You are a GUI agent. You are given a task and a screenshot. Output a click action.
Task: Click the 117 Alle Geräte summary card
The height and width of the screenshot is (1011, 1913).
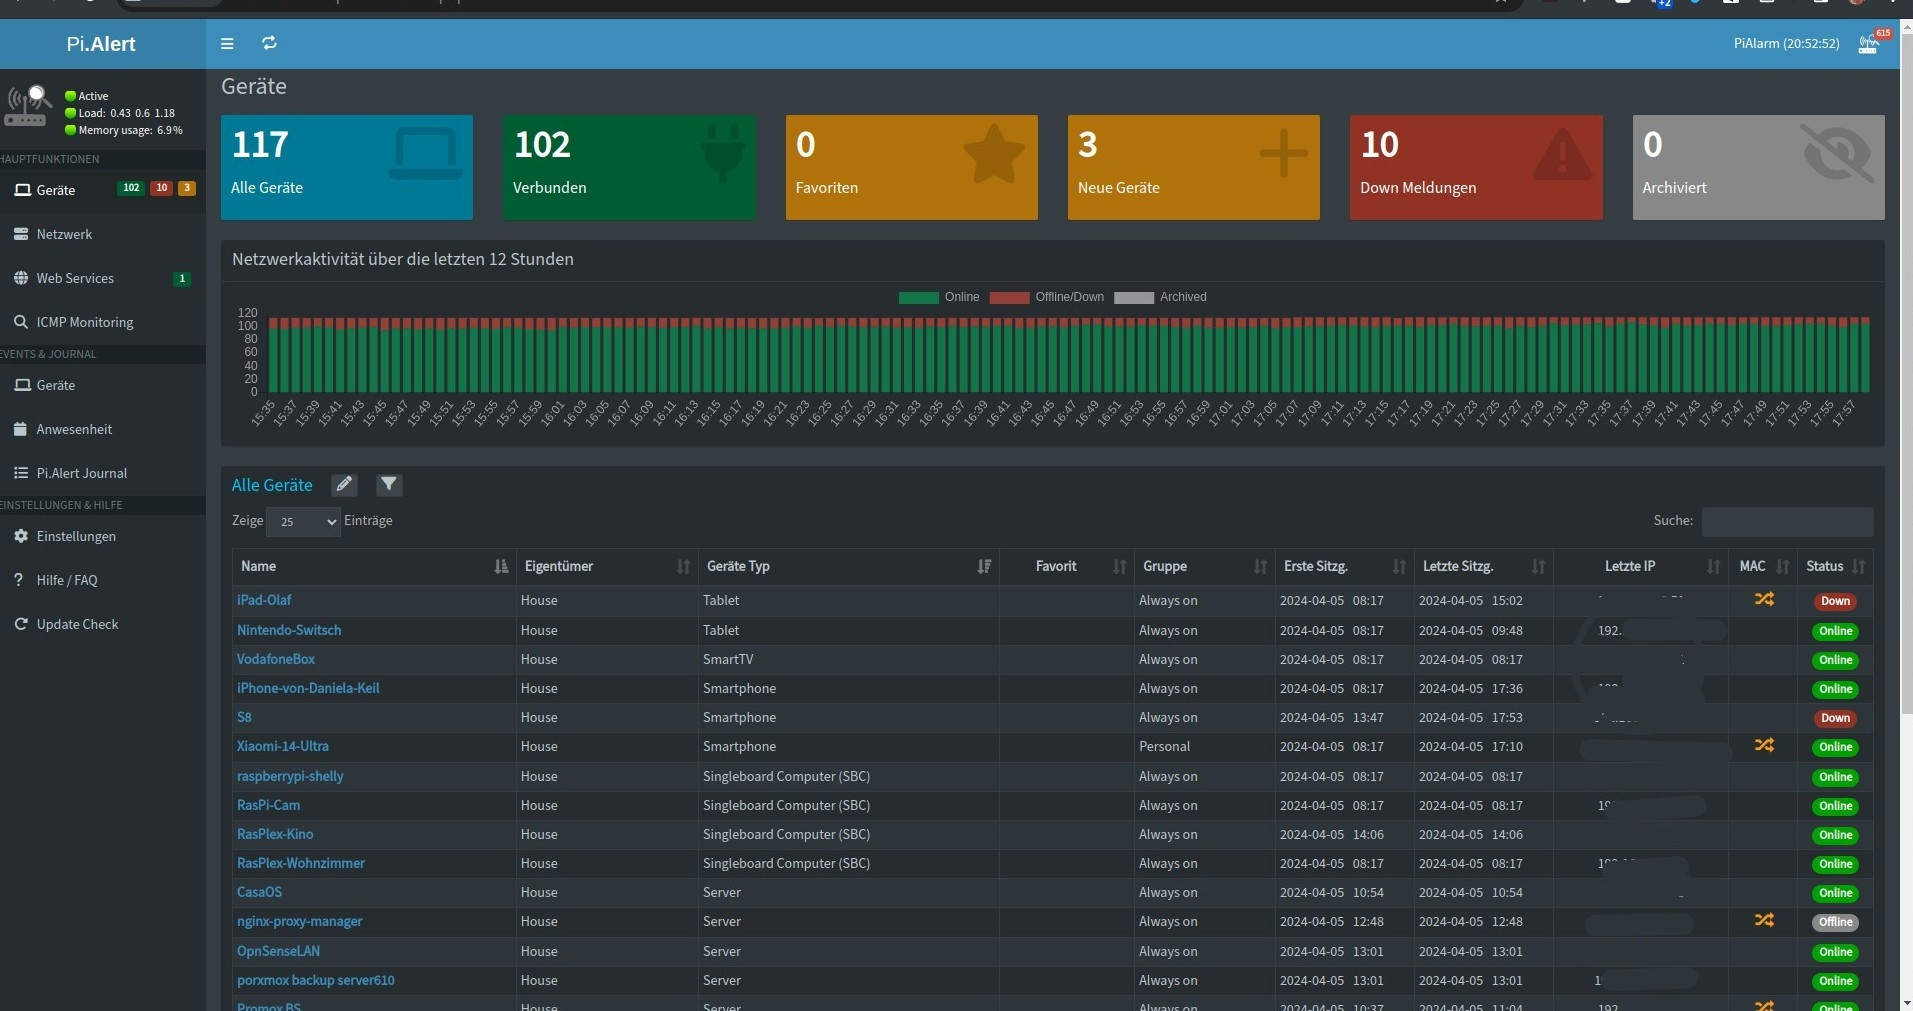click(x=347, y=167)
